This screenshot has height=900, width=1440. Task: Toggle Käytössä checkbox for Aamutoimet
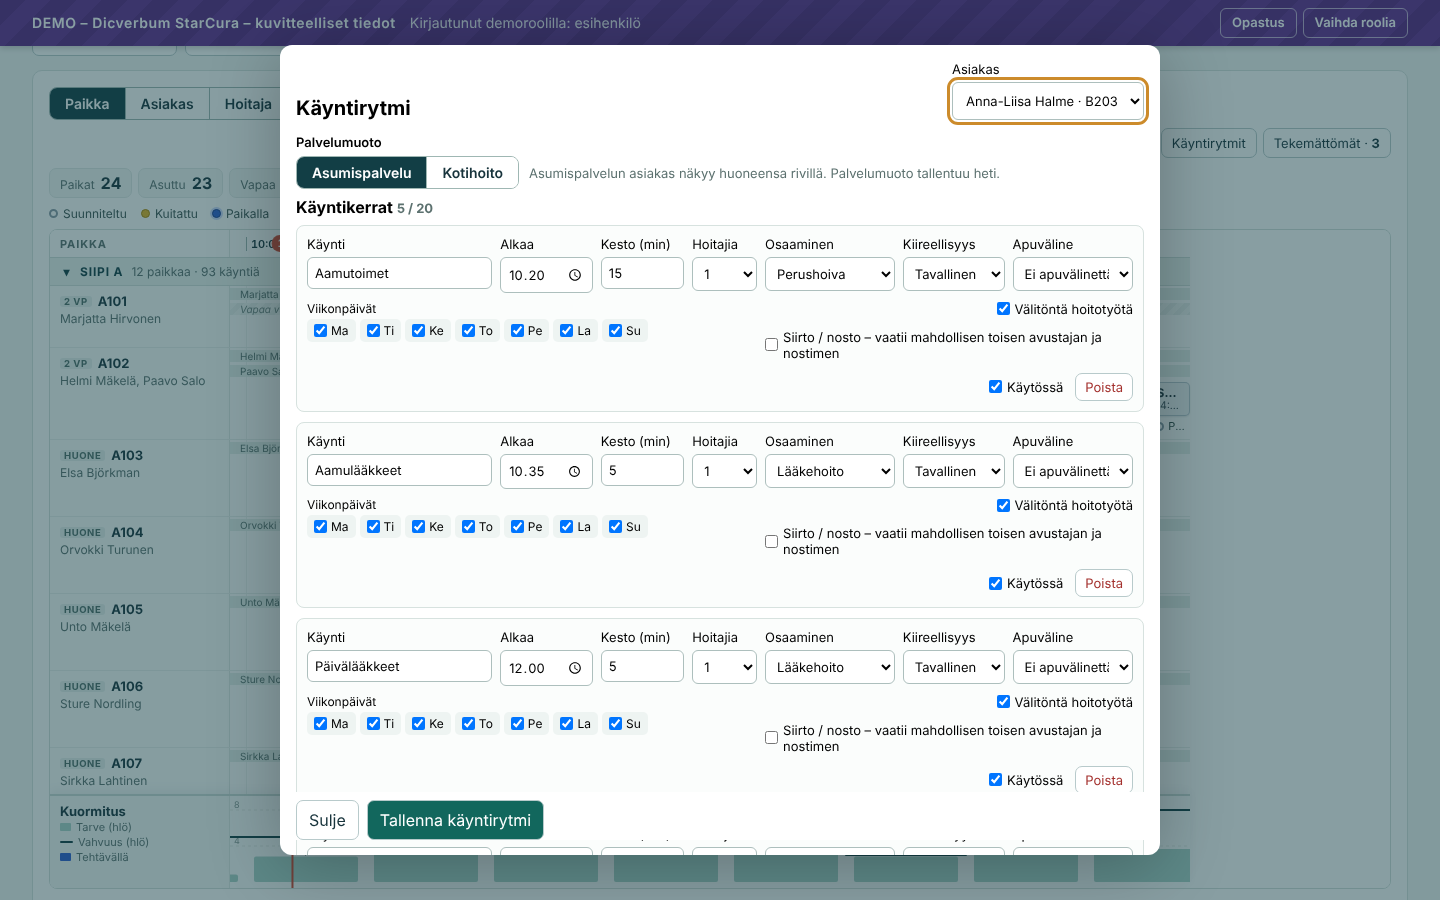pyautogui.click(x=995, y=387)
